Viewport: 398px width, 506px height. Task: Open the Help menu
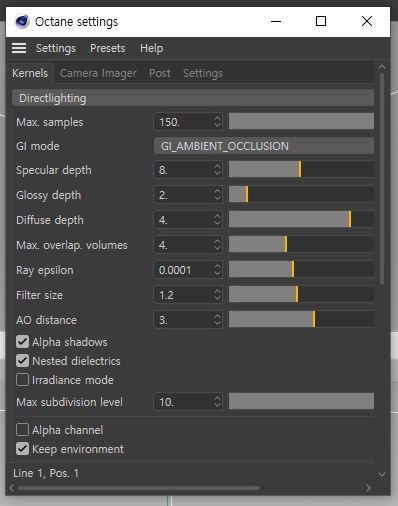152,48
